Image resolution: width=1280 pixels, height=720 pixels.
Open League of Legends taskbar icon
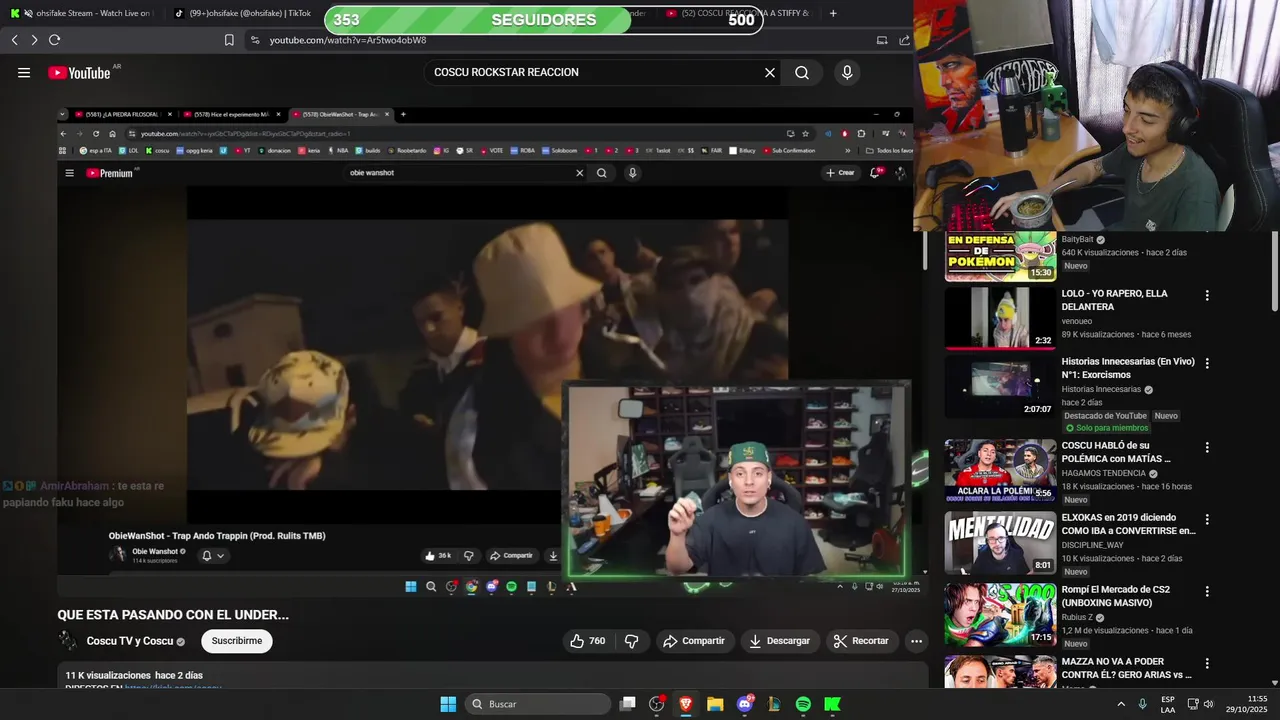click(x=774, y=704)
